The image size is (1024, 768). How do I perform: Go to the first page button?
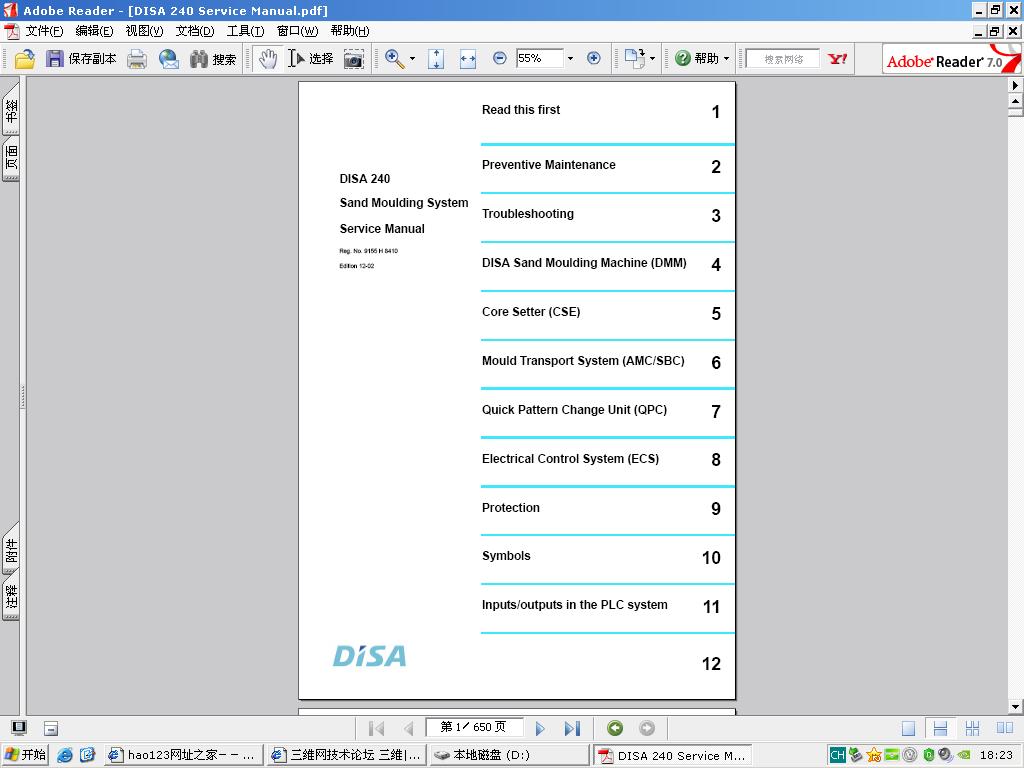(x=377, y=728)
